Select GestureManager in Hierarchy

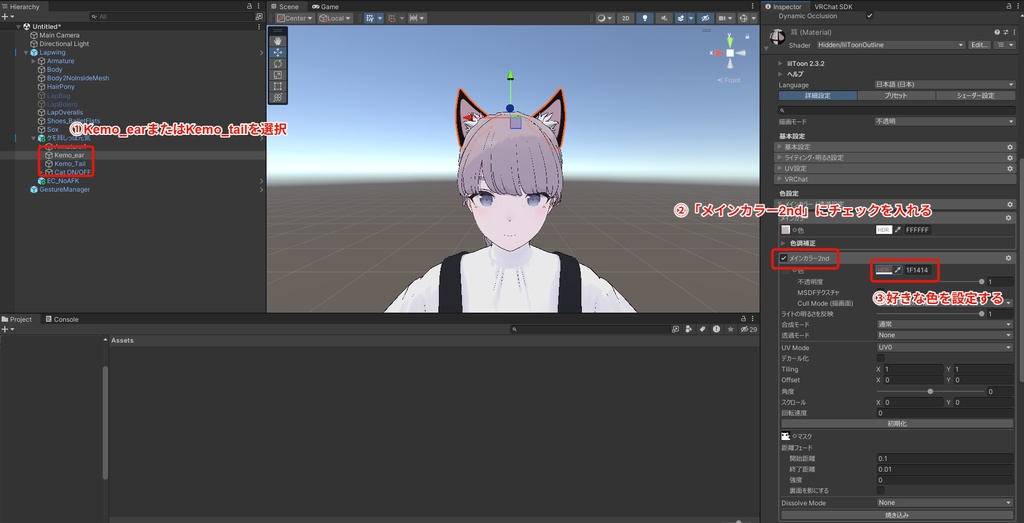(x=65, y=189)
